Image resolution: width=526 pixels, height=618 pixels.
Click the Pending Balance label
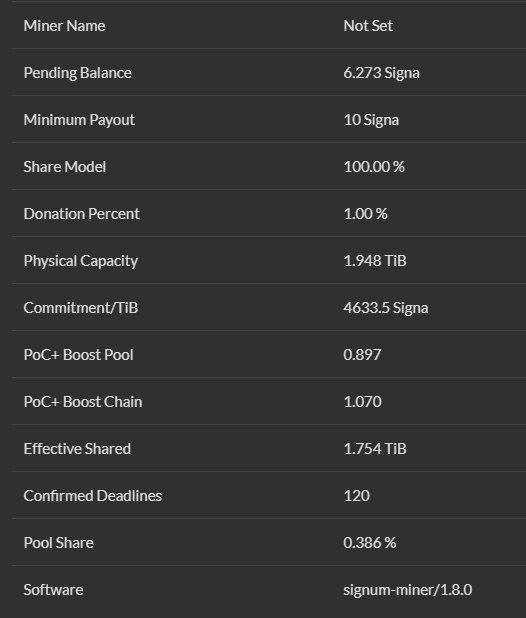78,73
